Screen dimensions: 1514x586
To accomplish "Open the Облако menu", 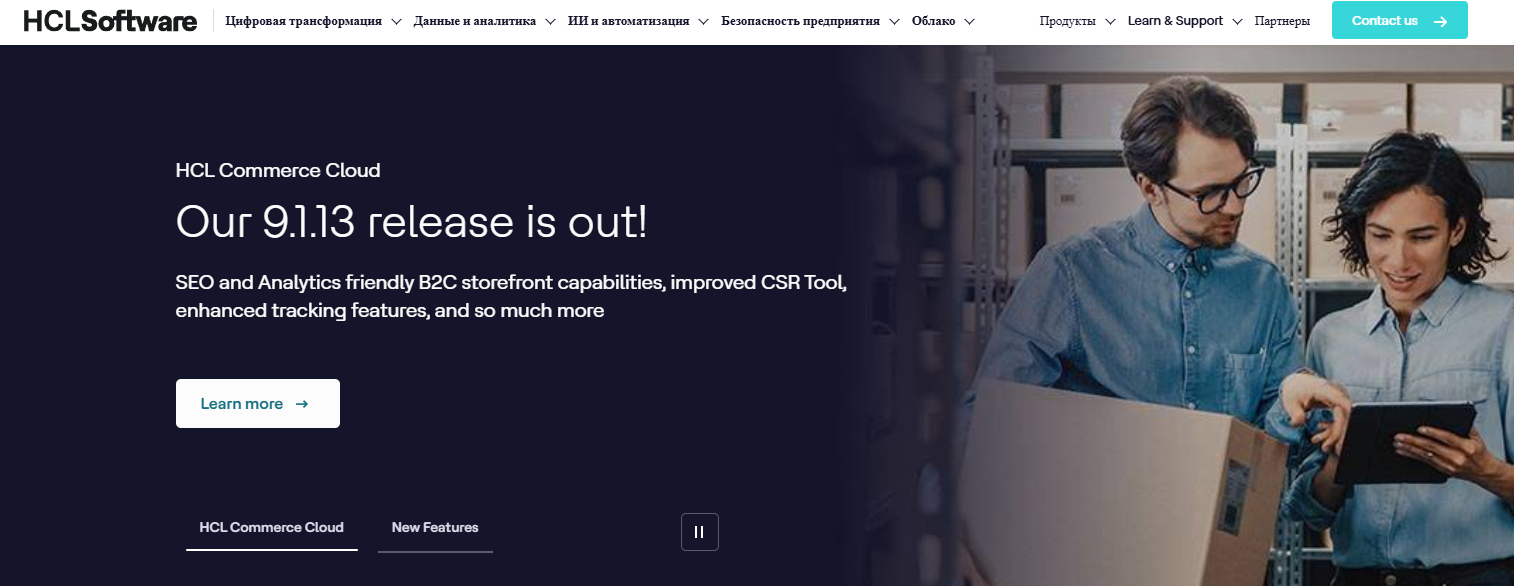I will pos(933,21).
